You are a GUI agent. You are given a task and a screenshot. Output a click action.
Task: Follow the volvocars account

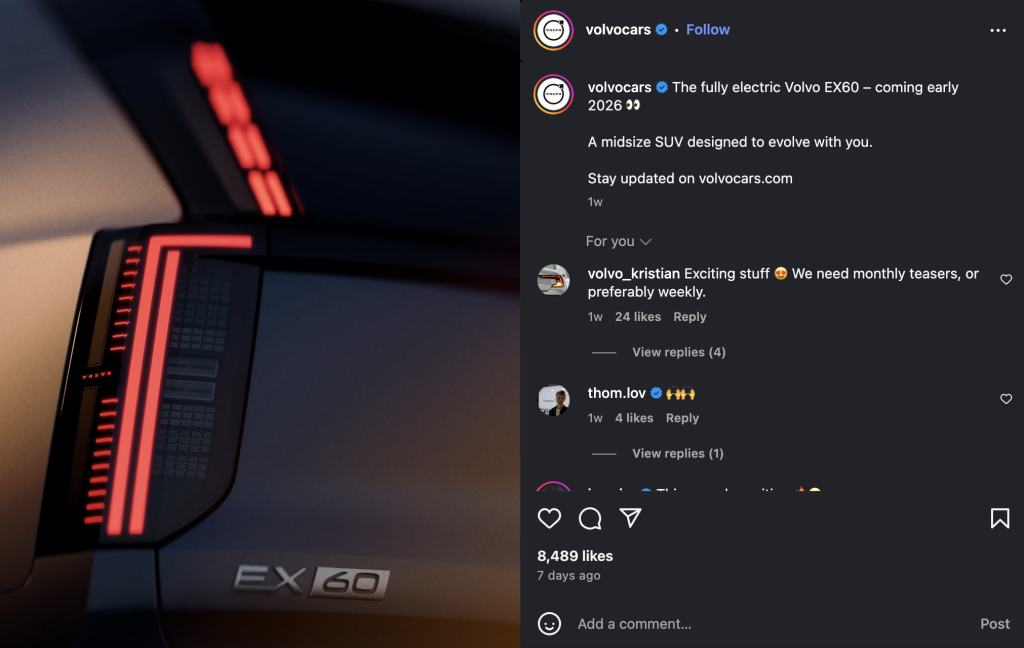[x=708, y=30]
